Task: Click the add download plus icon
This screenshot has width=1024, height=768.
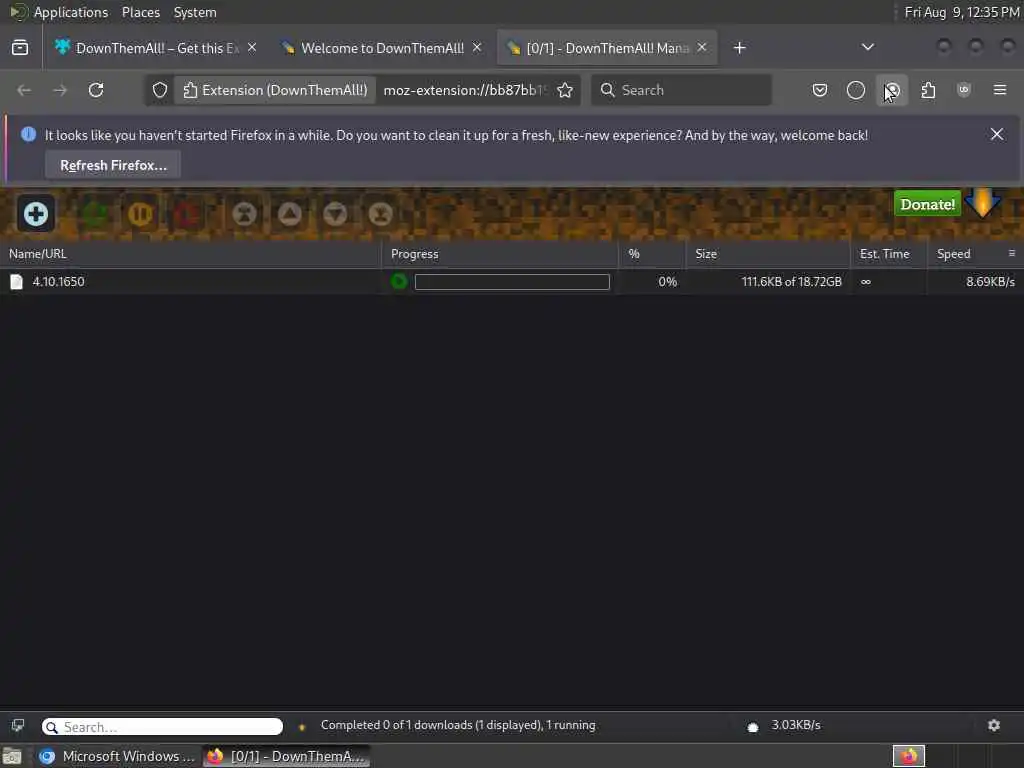Action: click(x=36, y=214)
